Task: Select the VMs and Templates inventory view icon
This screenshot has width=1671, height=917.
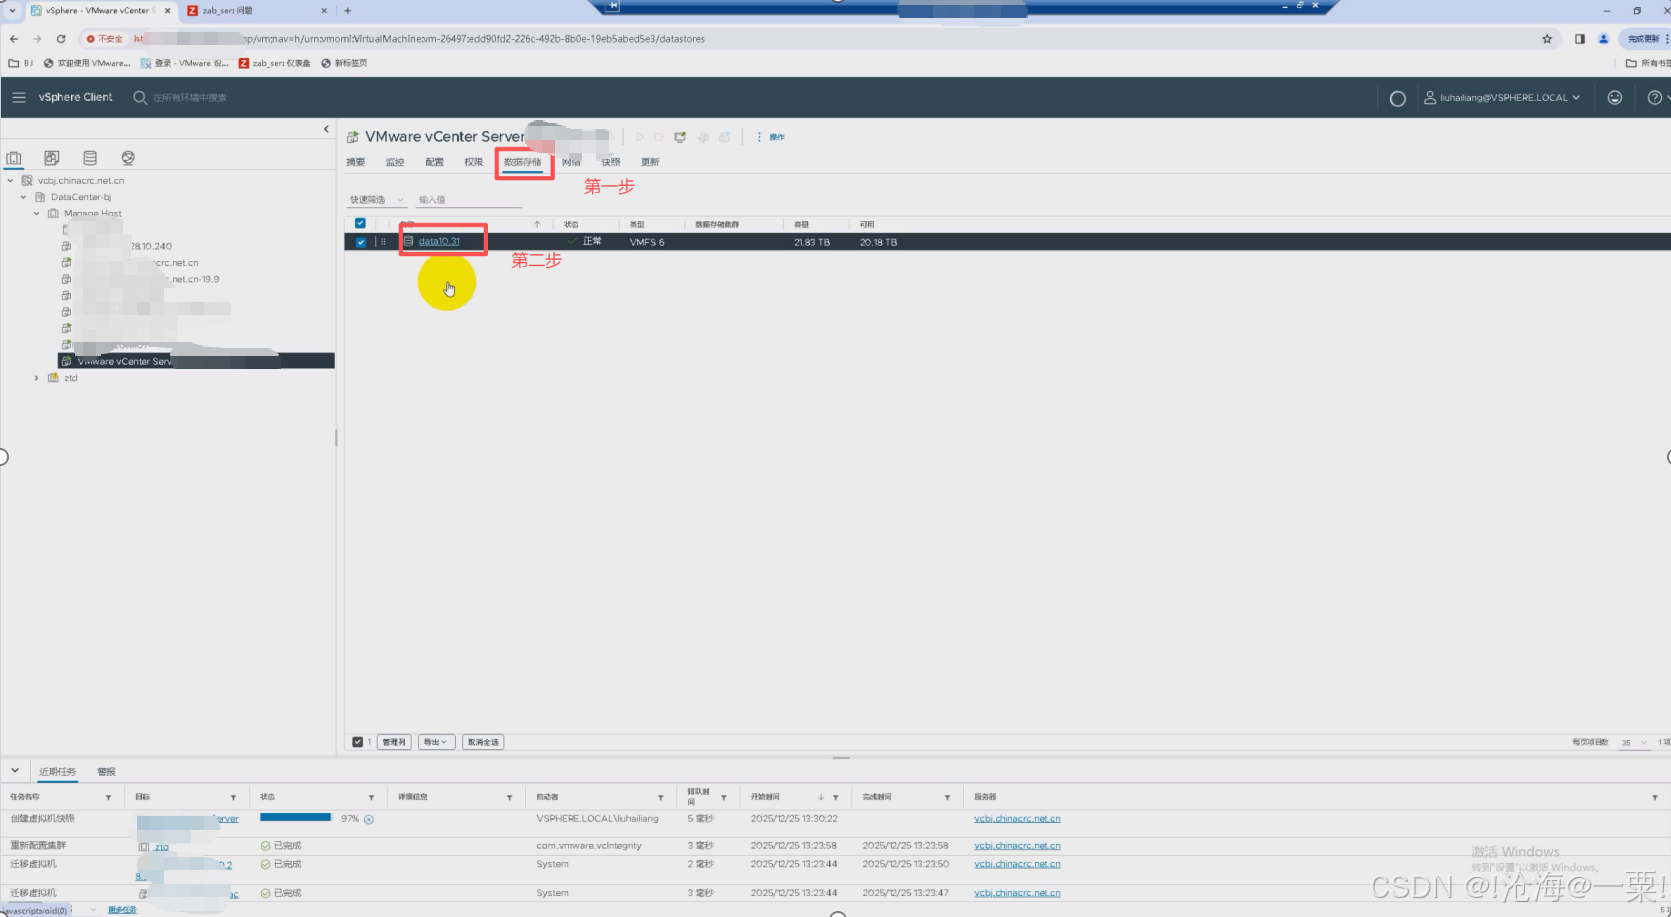Action: [52, 158]
